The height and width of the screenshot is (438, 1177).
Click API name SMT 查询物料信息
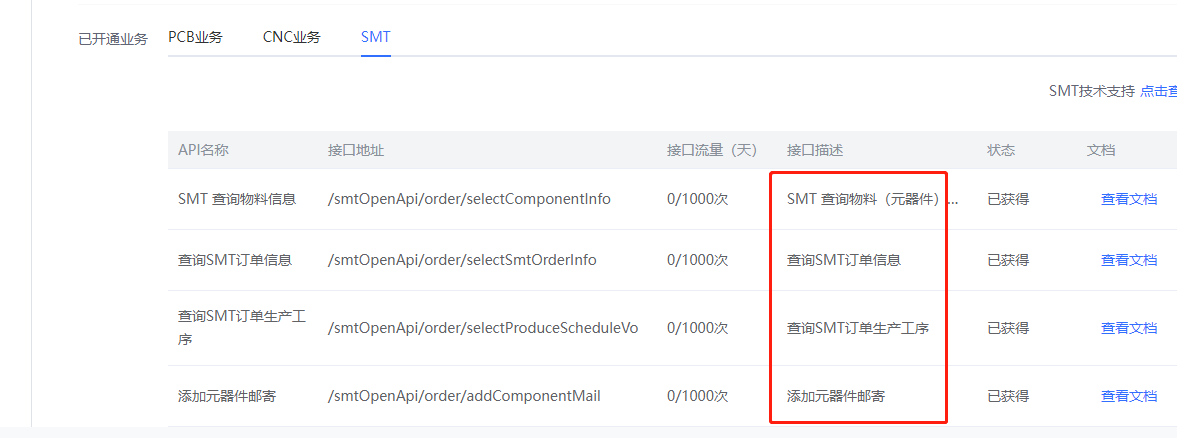[237, 199]
